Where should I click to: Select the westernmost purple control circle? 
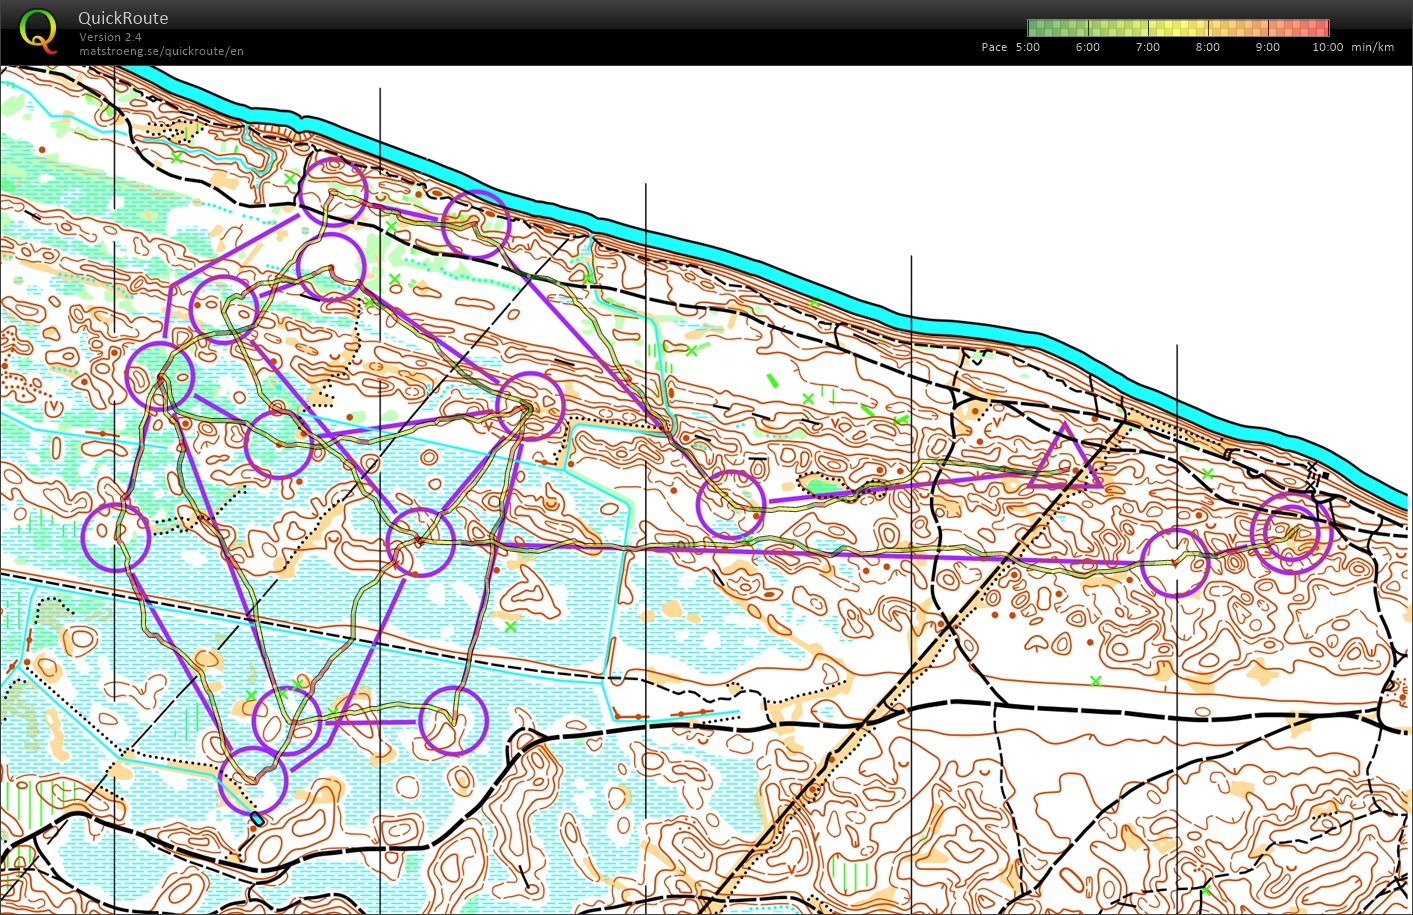pos(116,537)
